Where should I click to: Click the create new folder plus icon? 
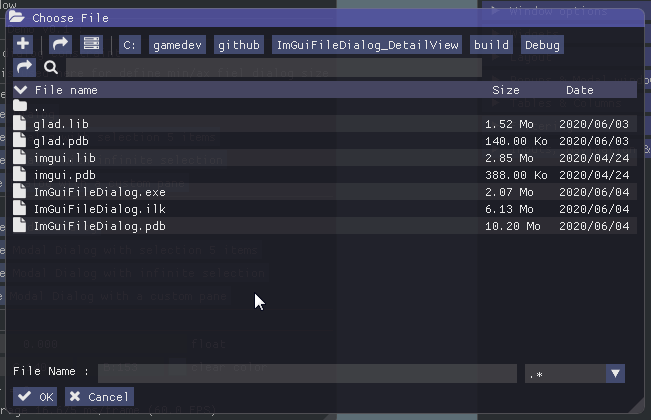click(23, 44)
